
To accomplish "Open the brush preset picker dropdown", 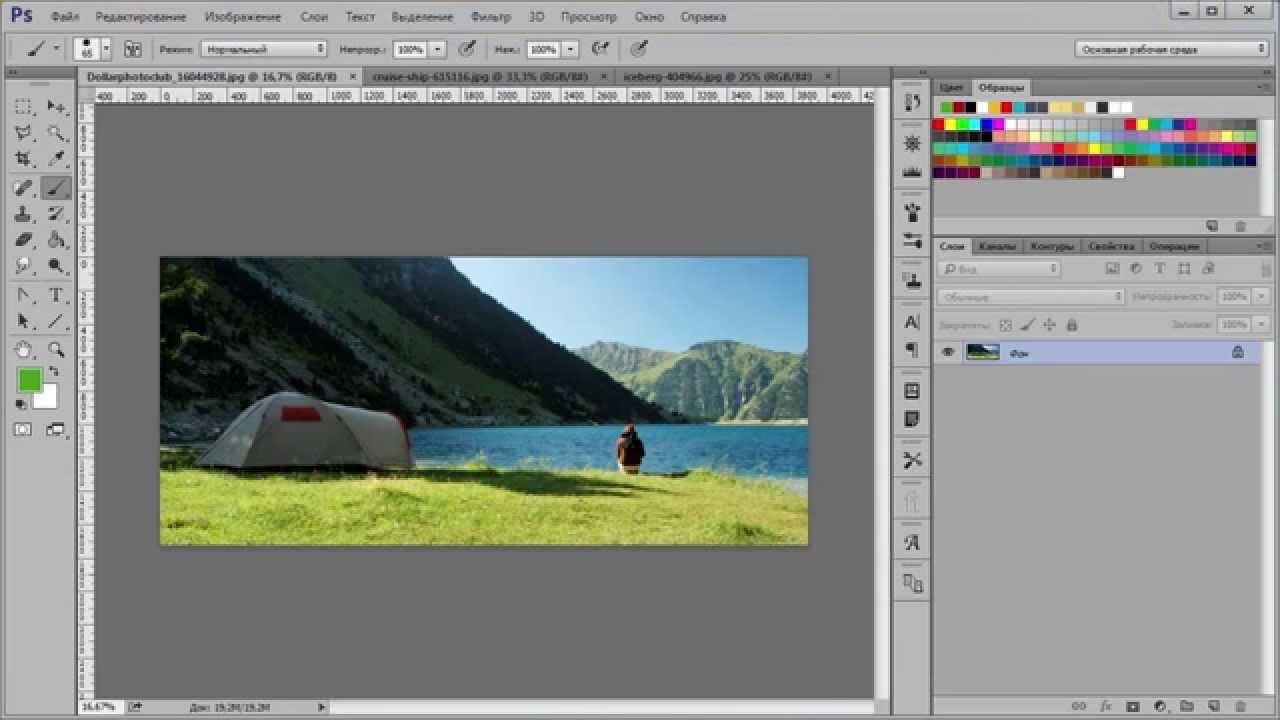I will (x=106, y=48).
